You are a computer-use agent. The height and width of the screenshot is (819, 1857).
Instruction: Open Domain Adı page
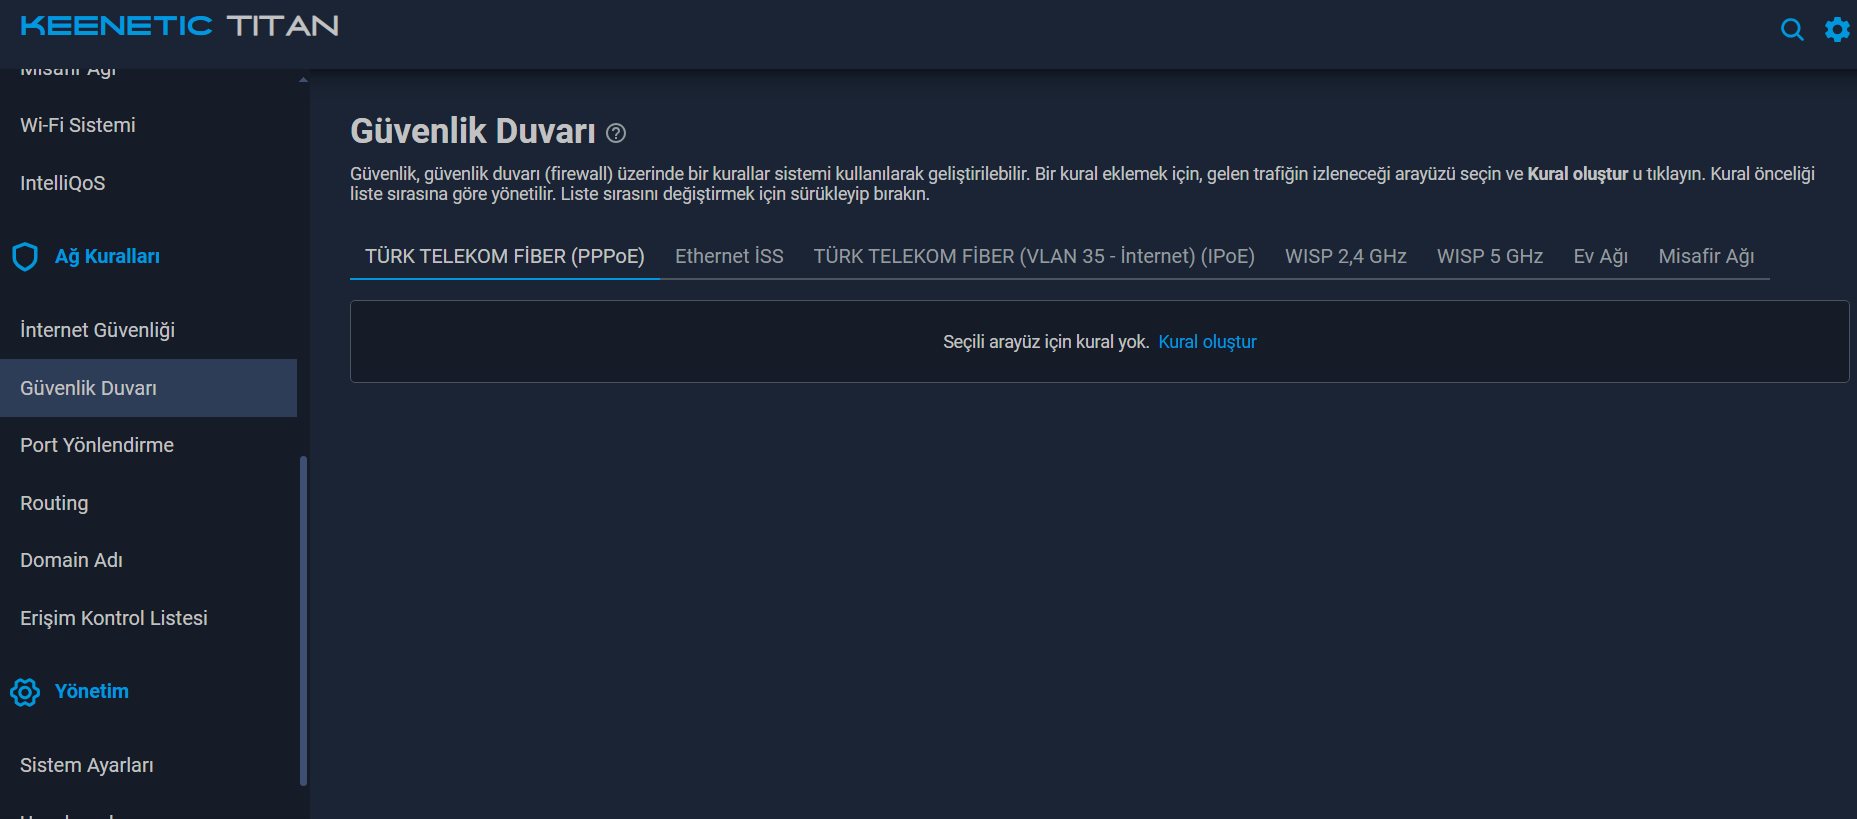(148, 560)
